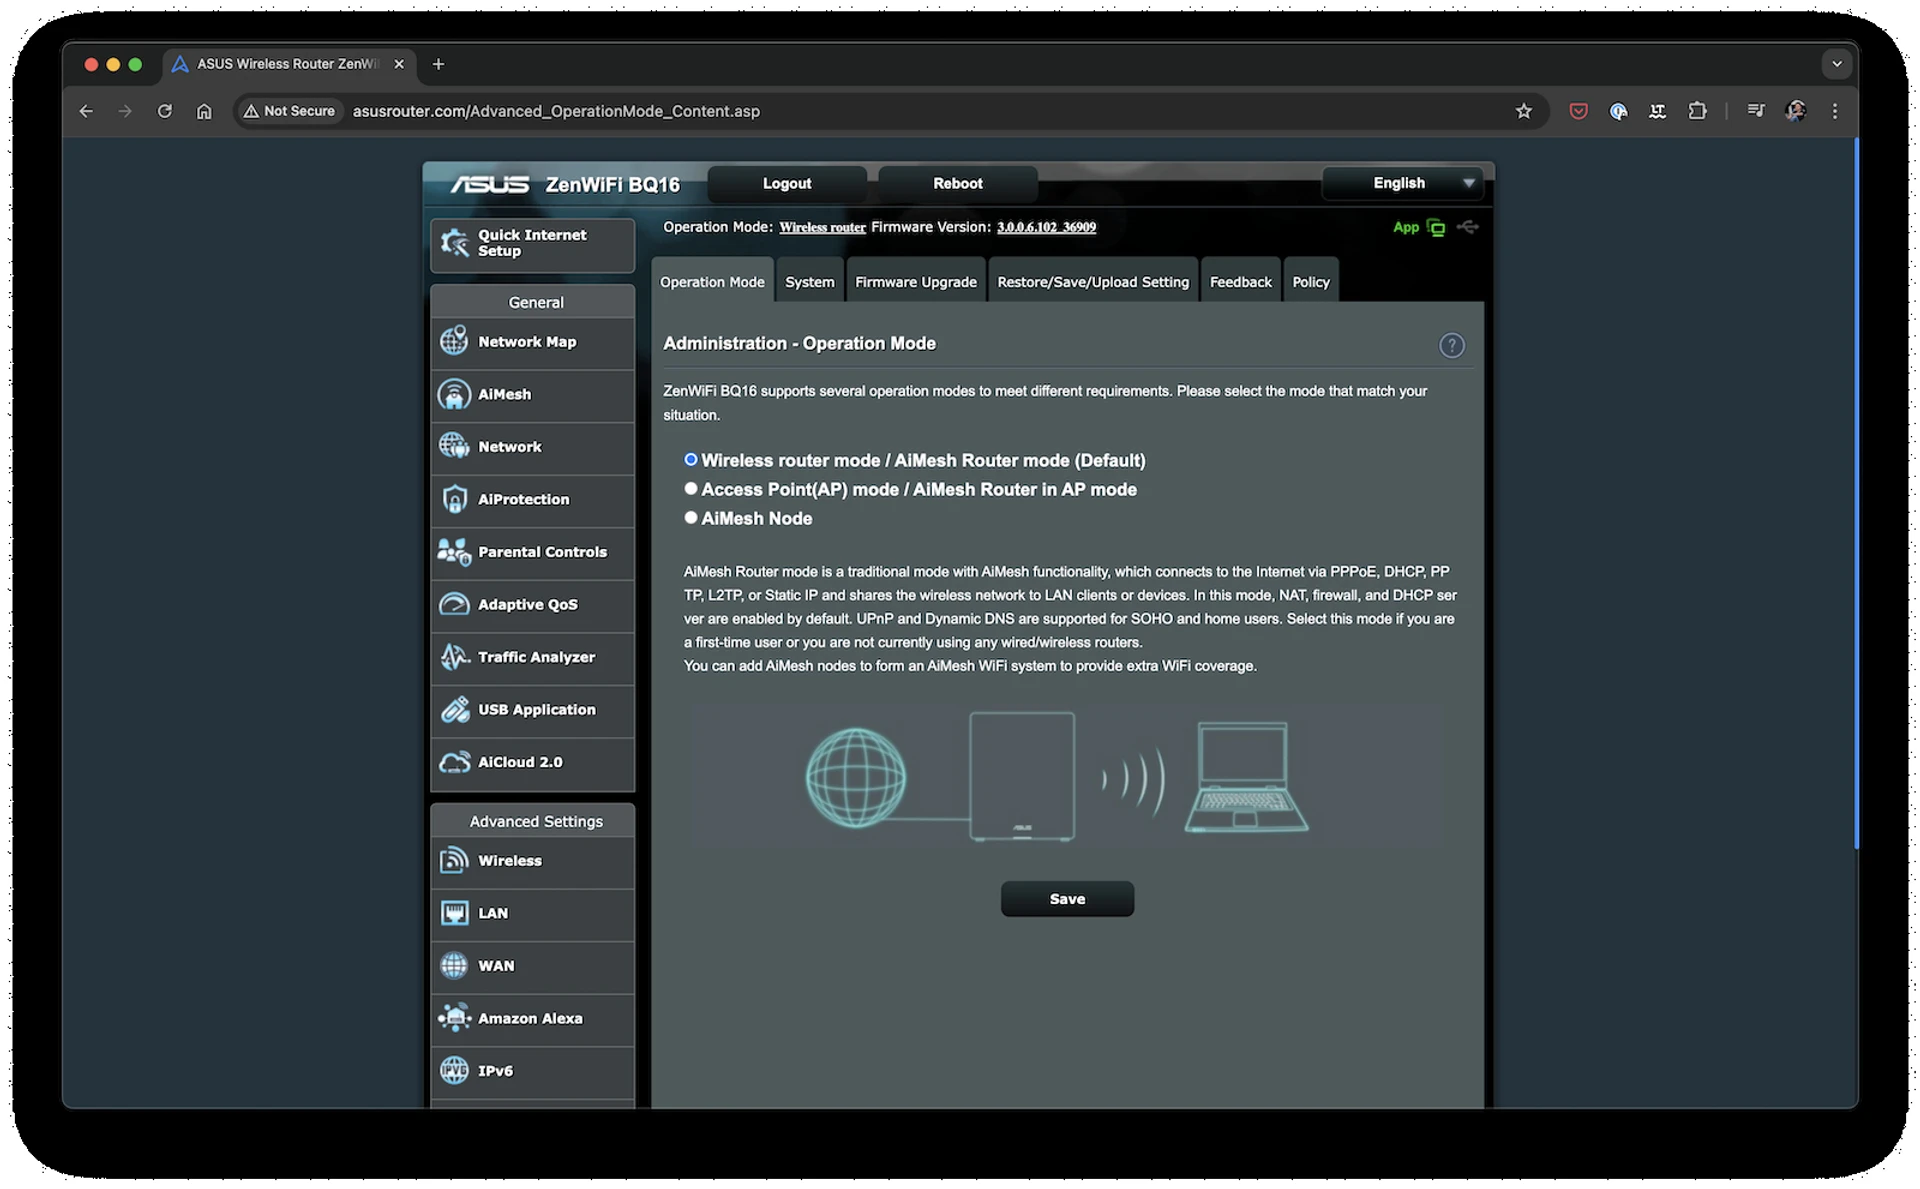Click the Not Secure site info chip
Screen dimensions: 1920x1189
(x=289, y=111)
